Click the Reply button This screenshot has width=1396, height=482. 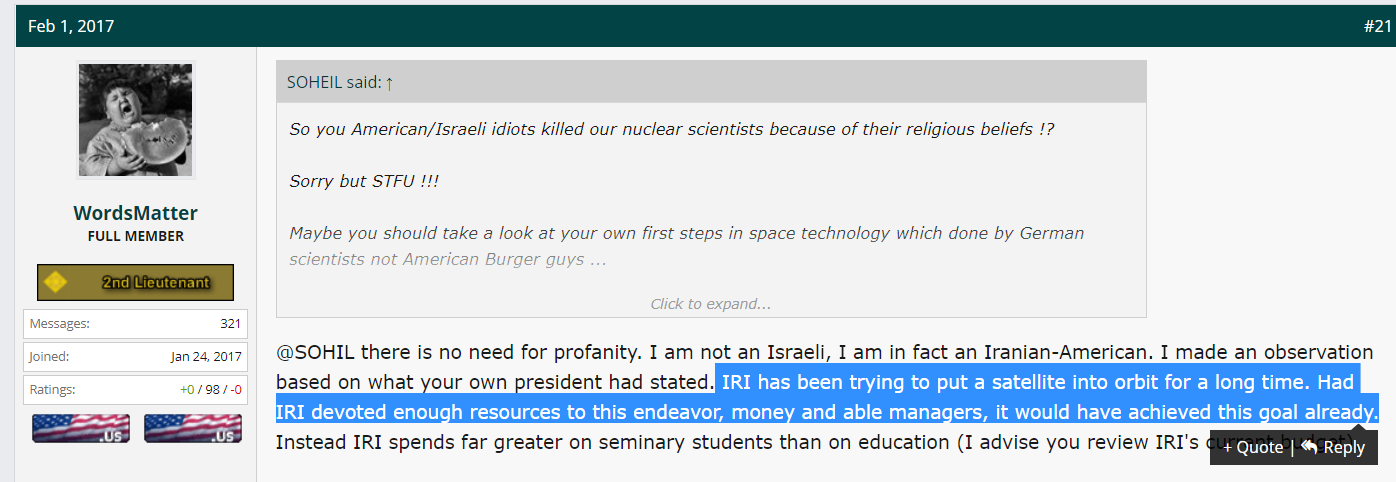1333,447
